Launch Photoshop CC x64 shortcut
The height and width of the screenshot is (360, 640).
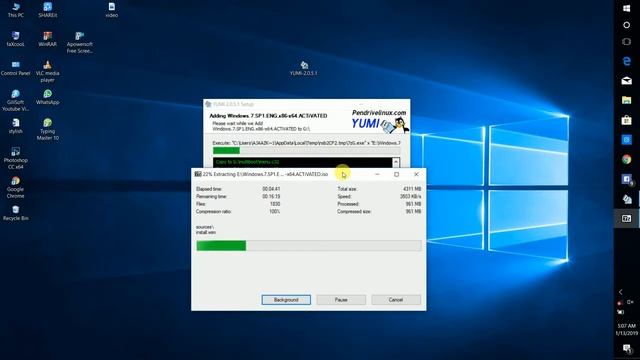tap(16, 158)
